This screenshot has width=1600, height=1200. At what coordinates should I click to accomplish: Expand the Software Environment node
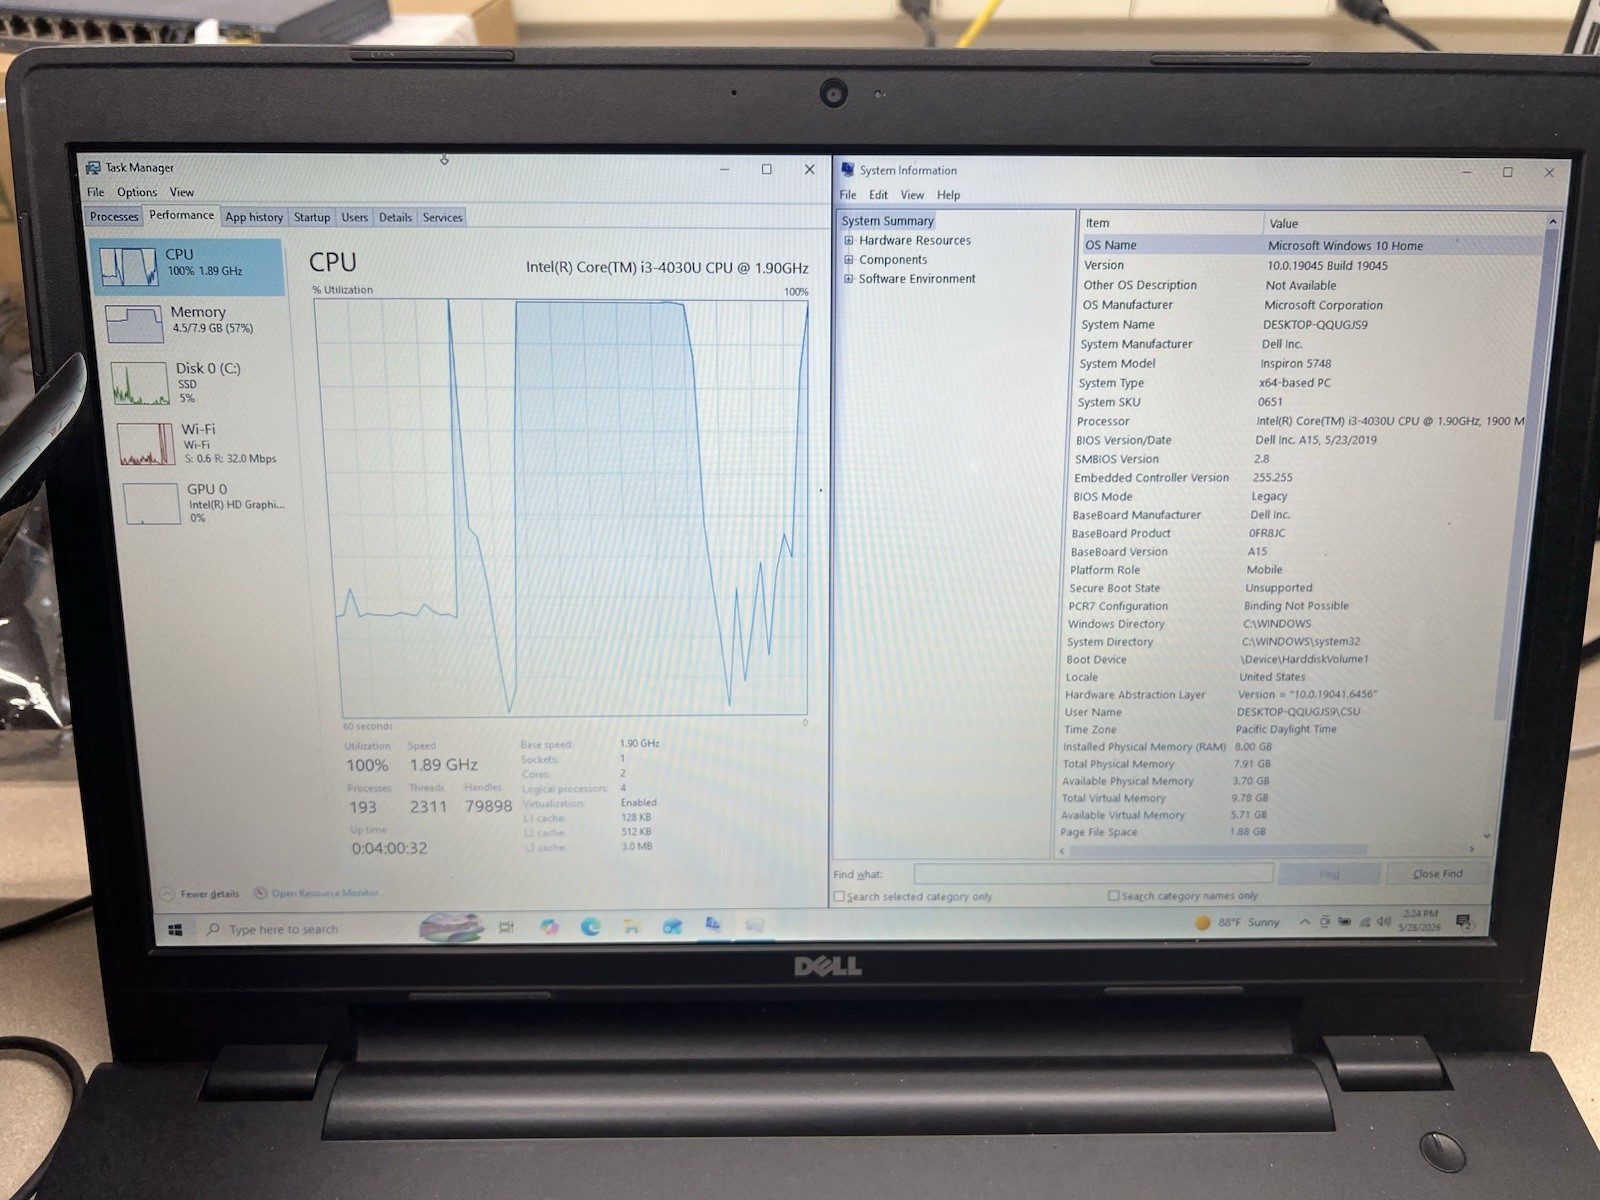click(x=849, y=278)
